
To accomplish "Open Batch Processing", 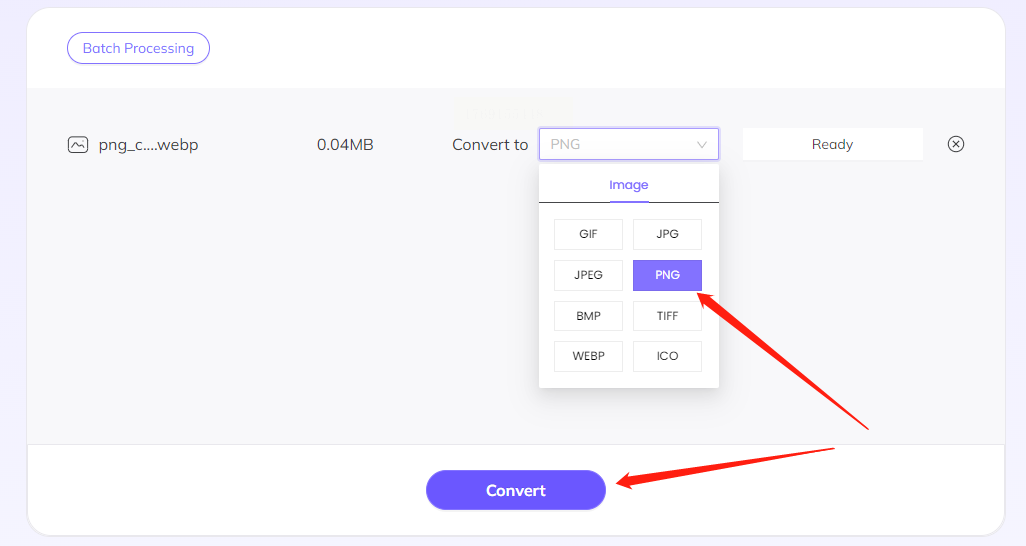I will pos(138,48).
